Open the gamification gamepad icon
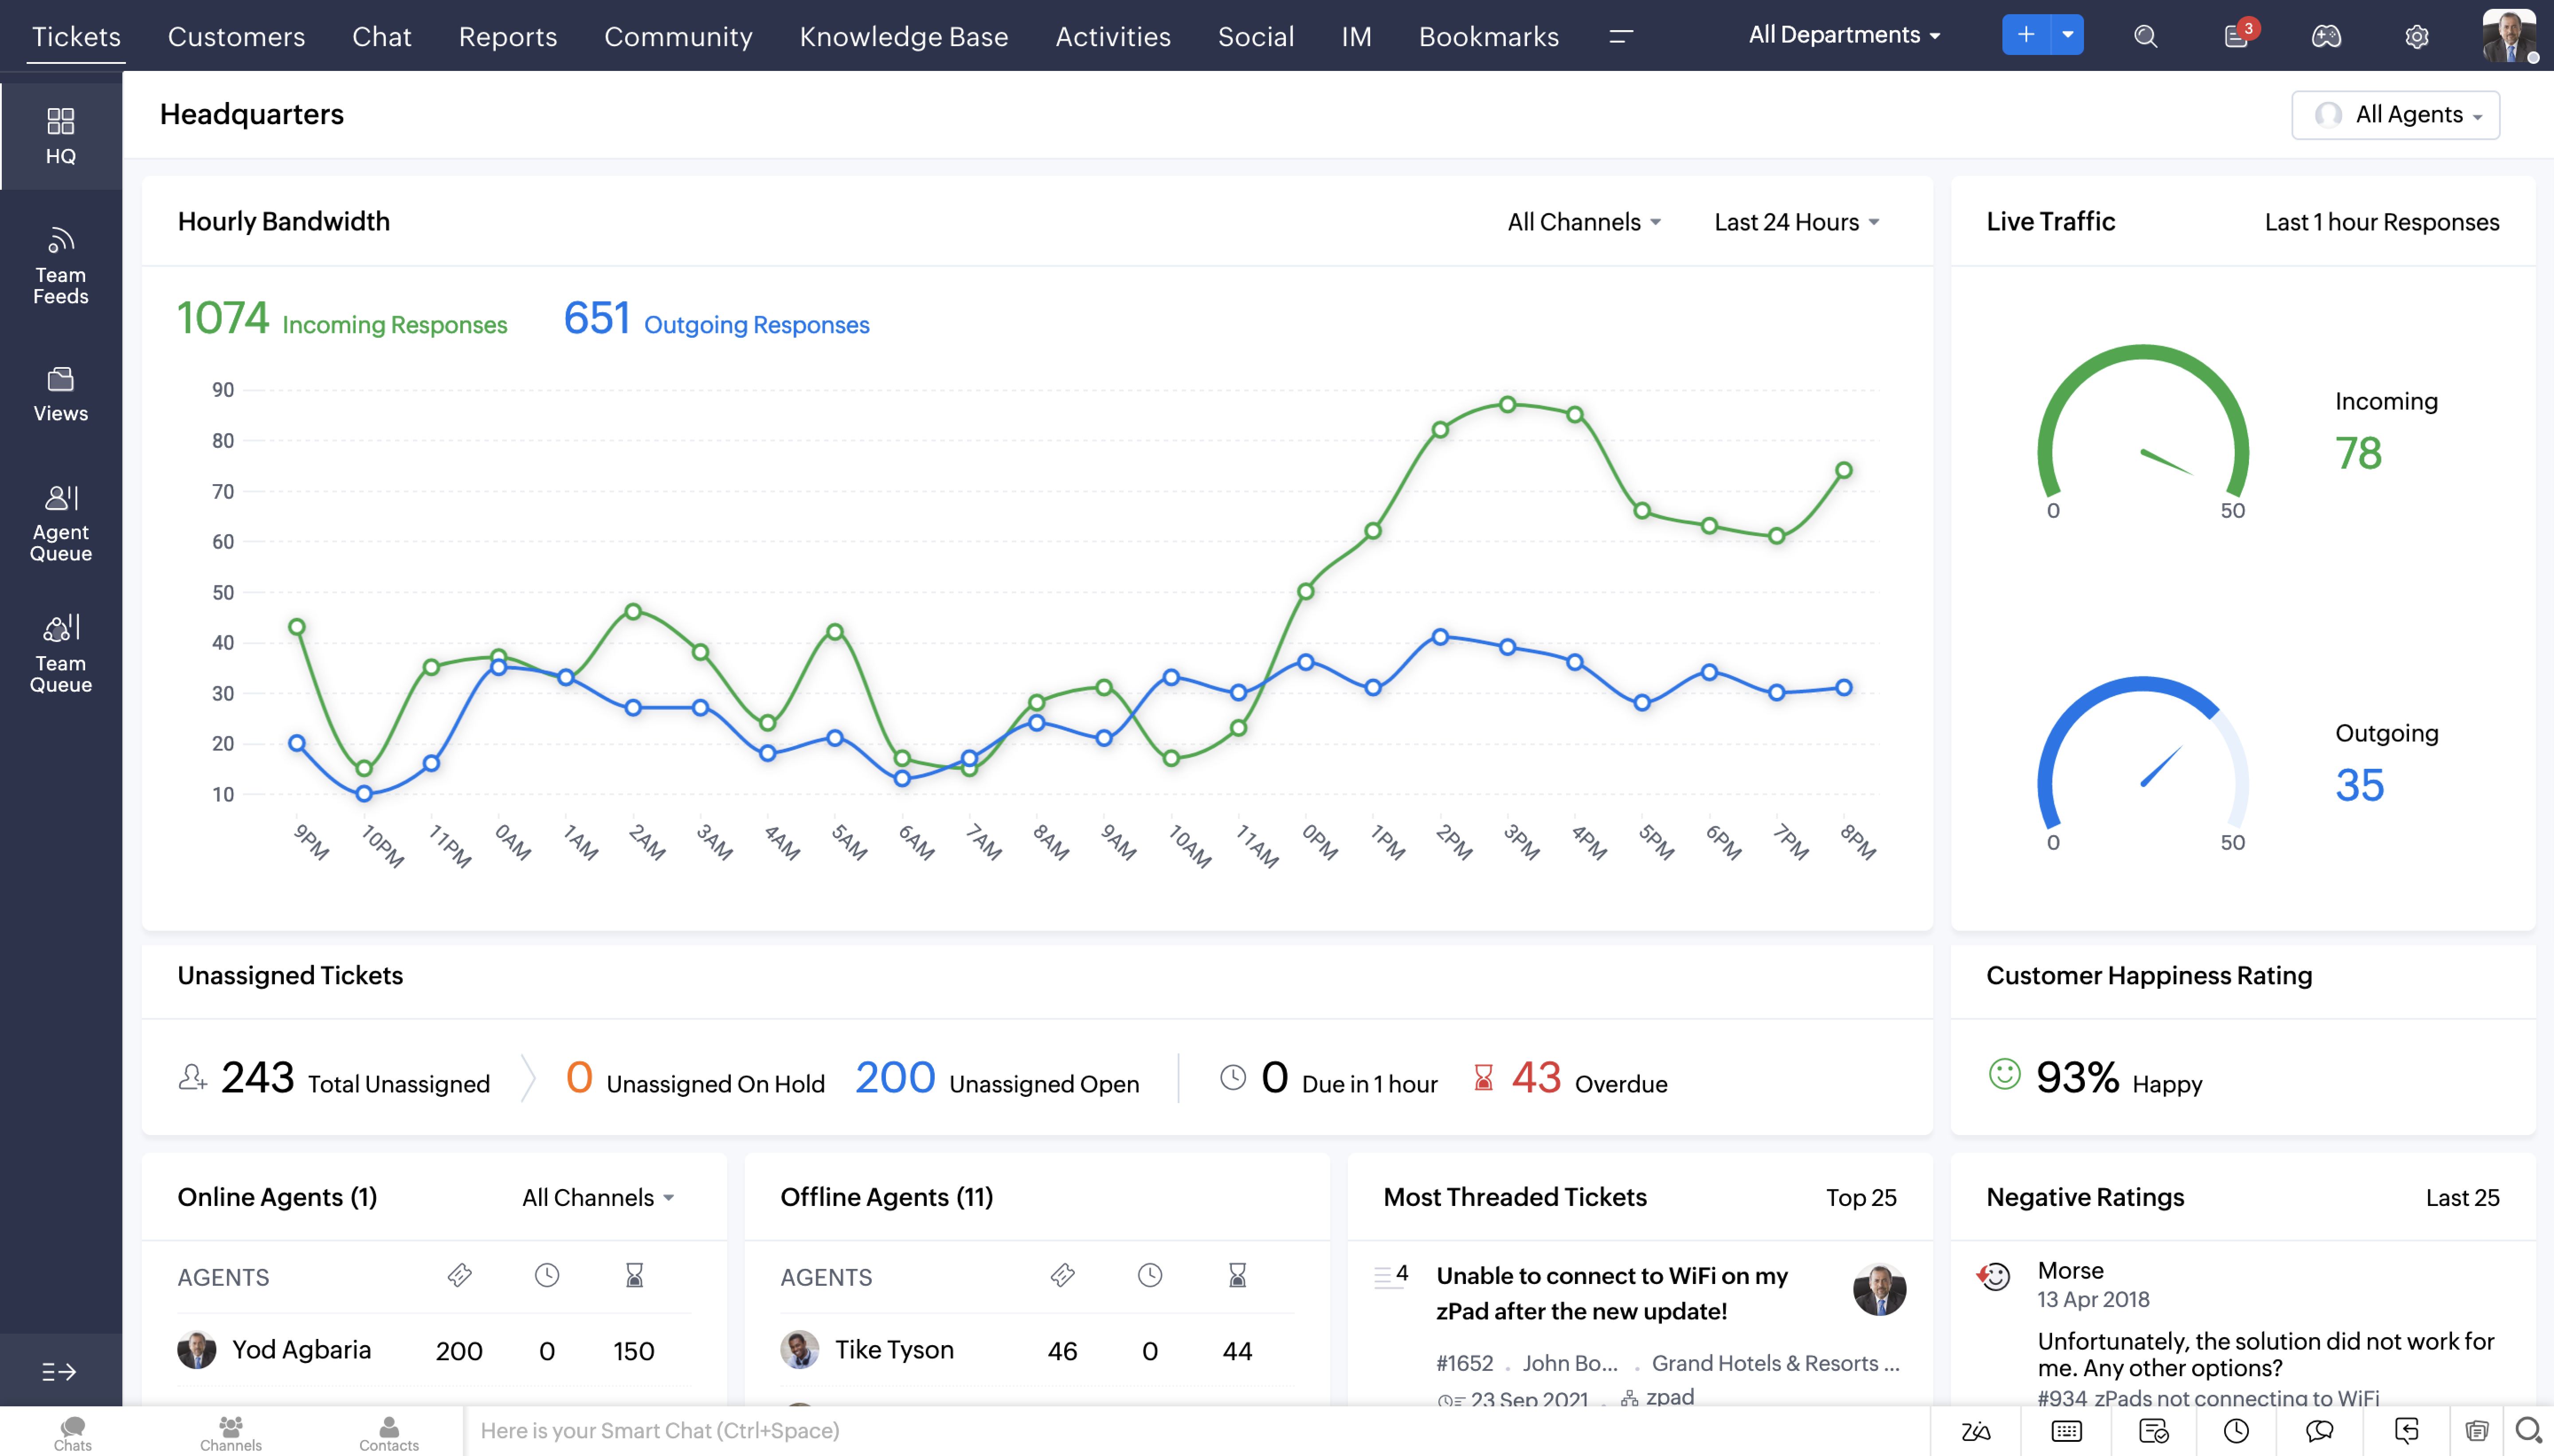Viewport: 2554px width, 1456px height. point(2326,36)
